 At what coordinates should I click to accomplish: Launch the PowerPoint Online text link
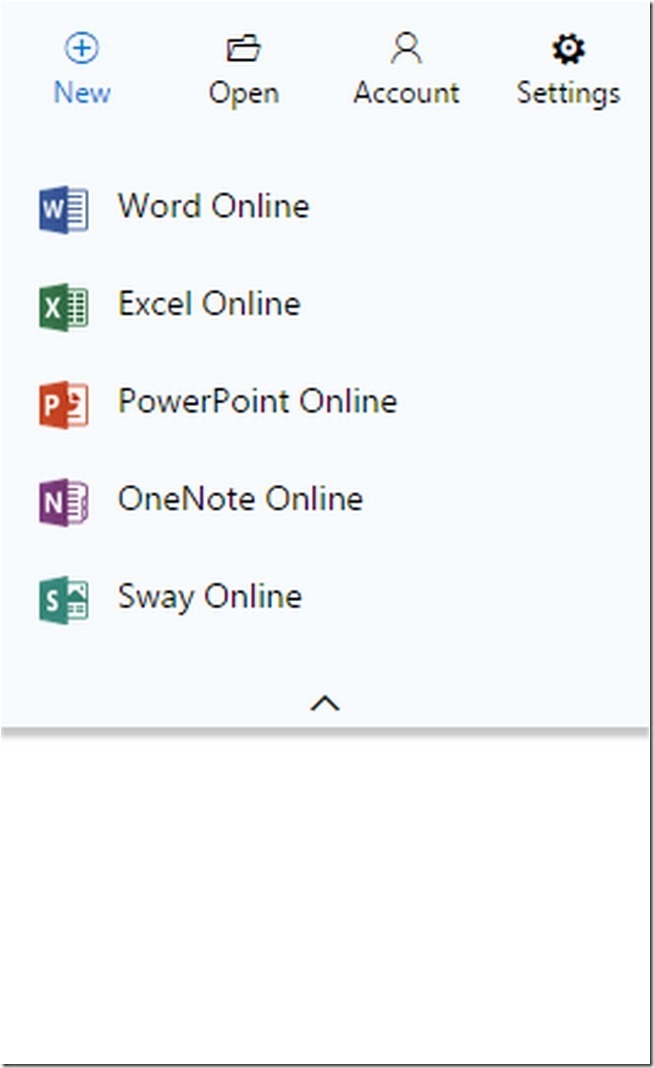pyautogui.click(x=258, y=400)
